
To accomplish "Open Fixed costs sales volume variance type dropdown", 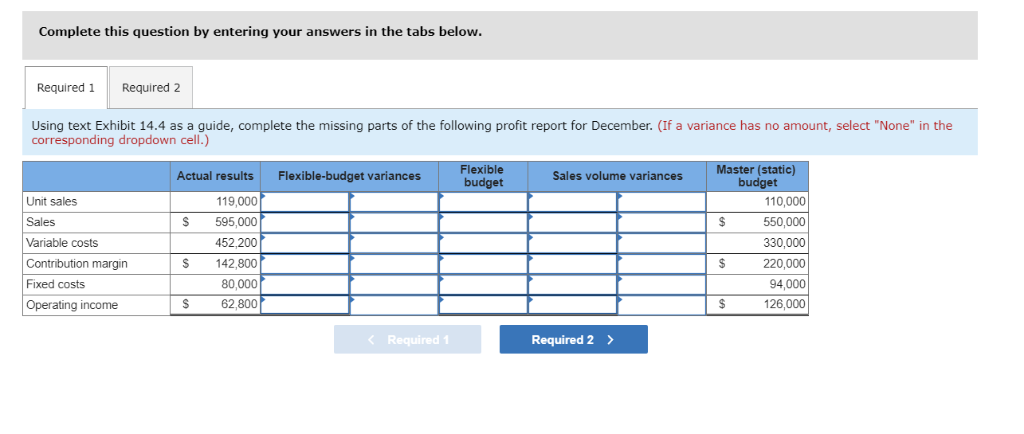I will pos(662,285).
